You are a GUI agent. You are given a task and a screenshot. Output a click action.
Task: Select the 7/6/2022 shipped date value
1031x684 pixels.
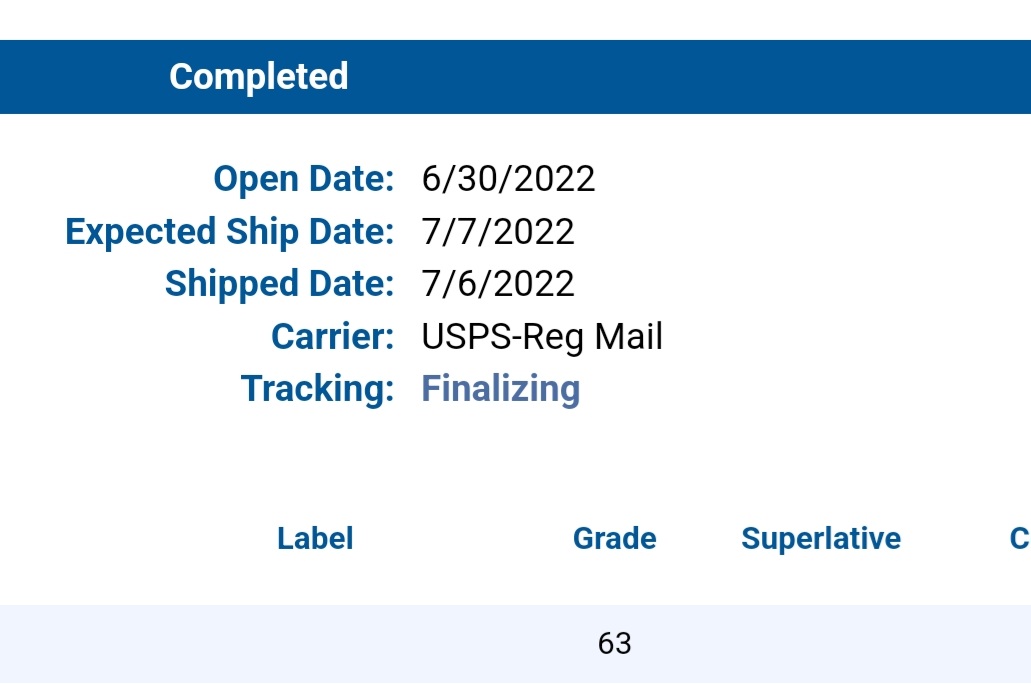498,284
